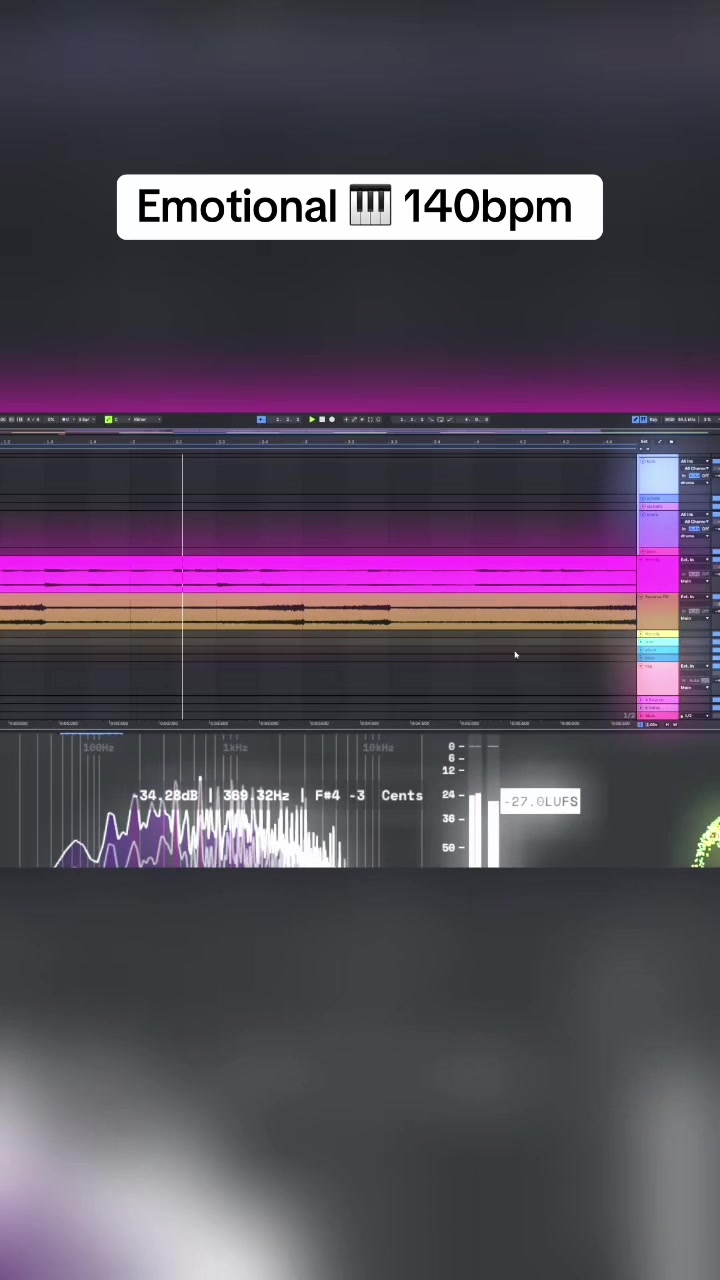Select the Main track header
720x1280 pixels.
658,716
